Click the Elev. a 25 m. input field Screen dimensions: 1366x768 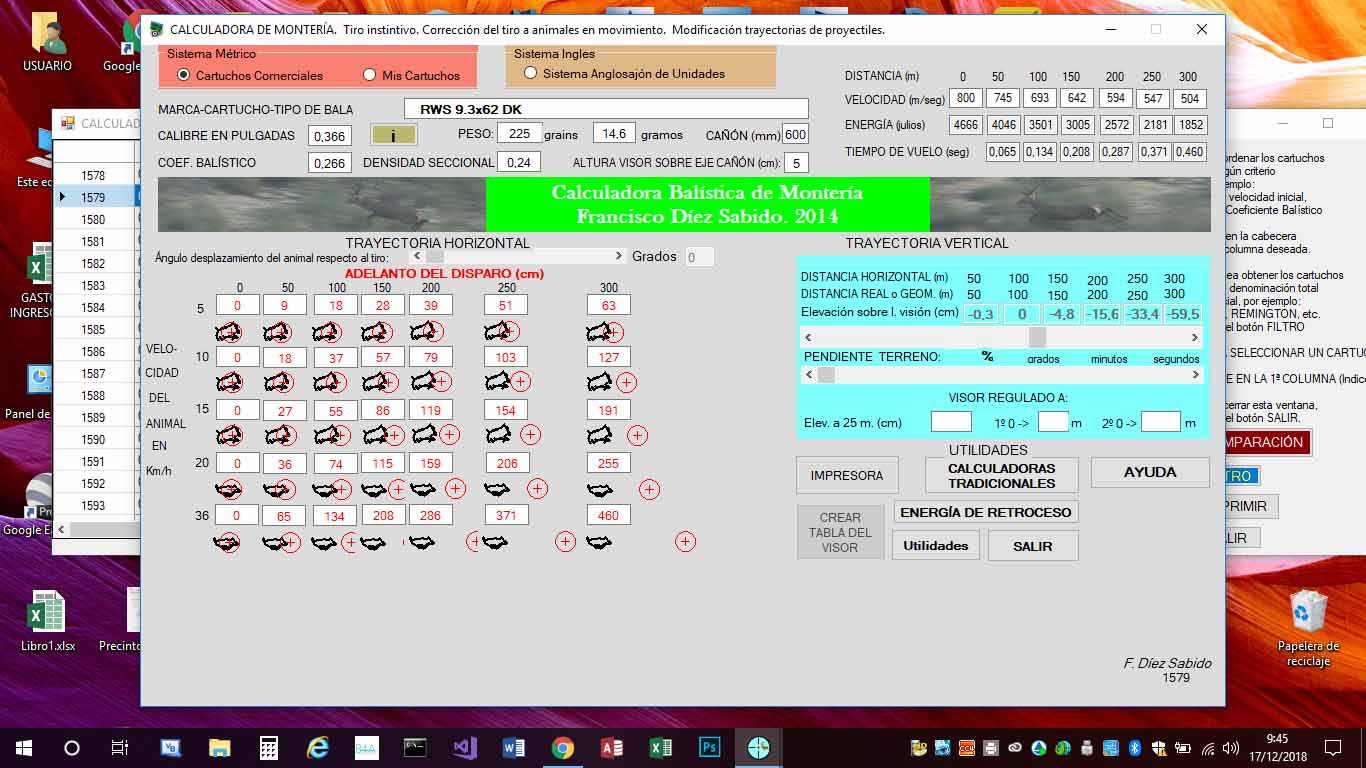951,422
